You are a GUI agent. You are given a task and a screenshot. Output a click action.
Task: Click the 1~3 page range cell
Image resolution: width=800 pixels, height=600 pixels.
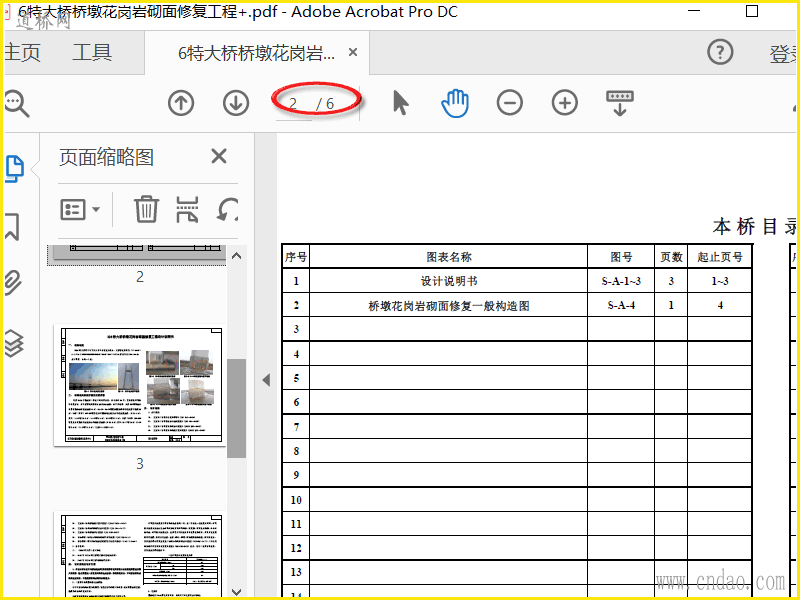coord(720,281)
